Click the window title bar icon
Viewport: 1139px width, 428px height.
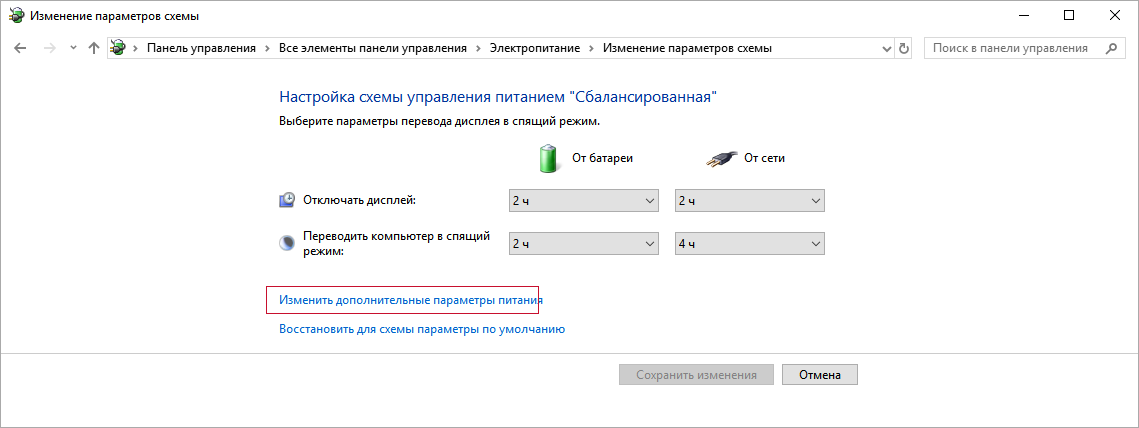(x=16, y=15)
